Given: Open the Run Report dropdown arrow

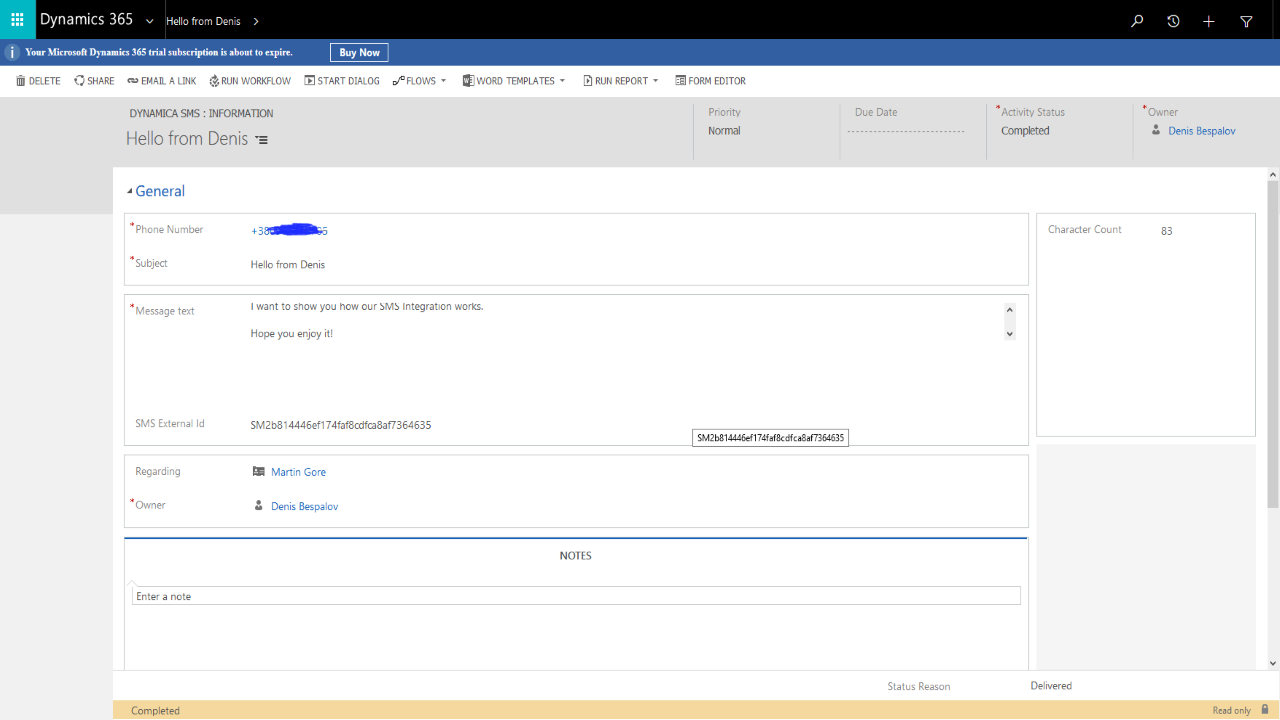Looking at the screenshot, I should (656, 81).
